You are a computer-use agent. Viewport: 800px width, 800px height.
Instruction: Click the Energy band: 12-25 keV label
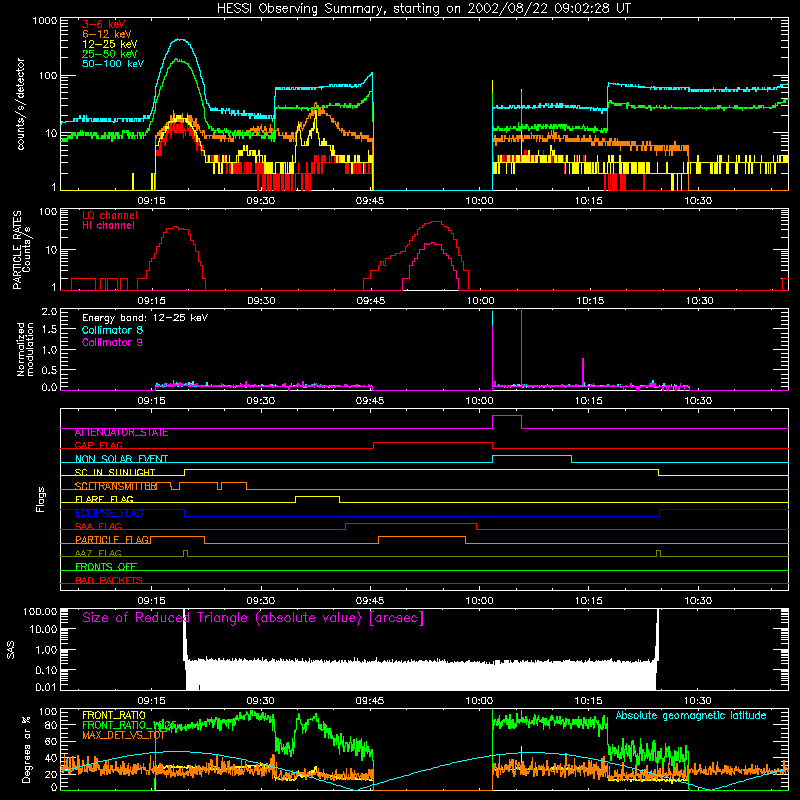pos(145,318)
